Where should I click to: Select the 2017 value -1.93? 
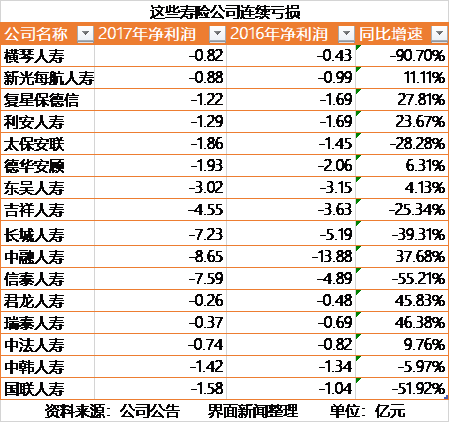point(207,165)
